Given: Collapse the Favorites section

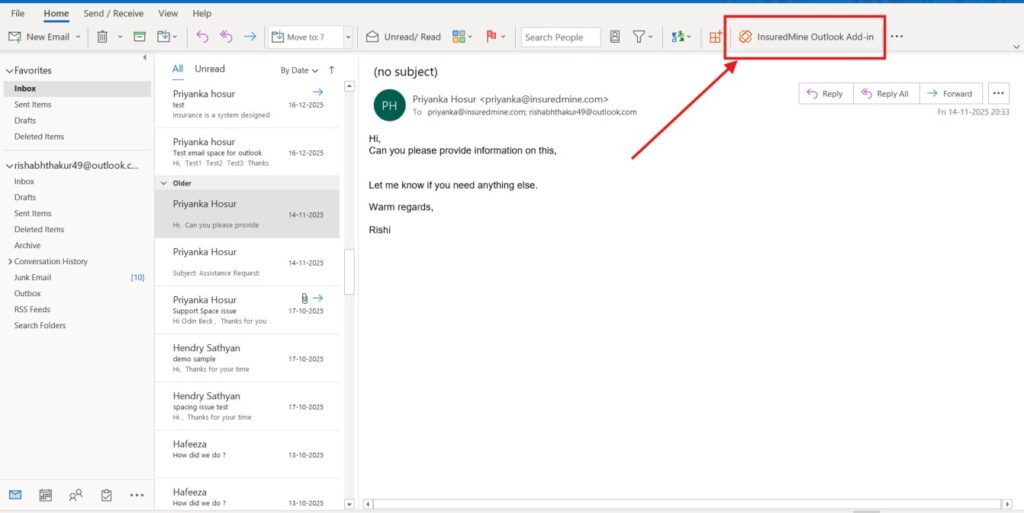Looking at the screenshot, I should (x=10, y=71).
